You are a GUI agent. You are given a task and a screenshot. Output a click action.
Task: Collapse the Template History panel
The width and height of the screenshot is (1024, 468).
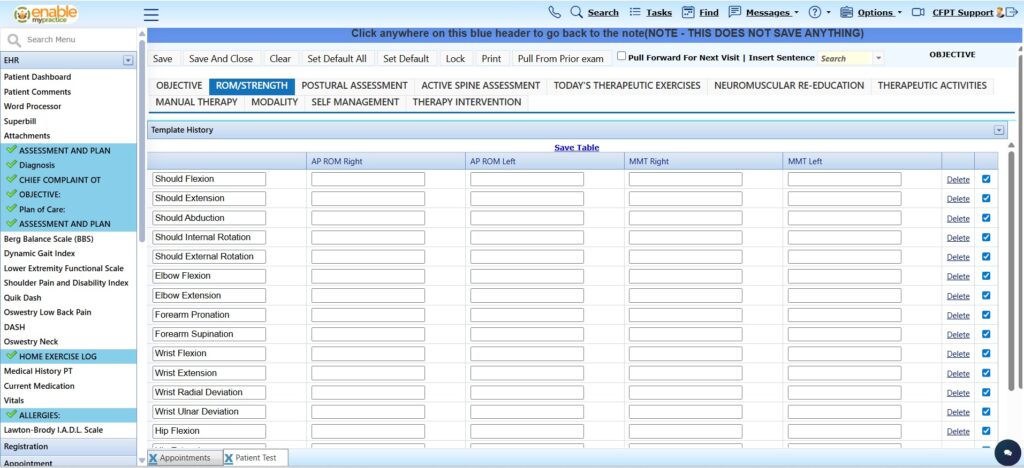click(998, 130)
